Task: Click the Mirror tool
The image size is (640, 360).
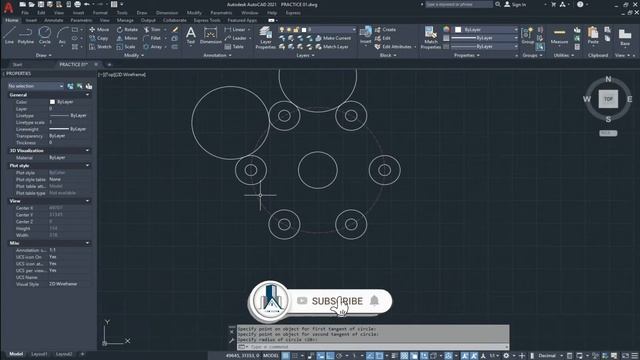Action: pos(127,38)
